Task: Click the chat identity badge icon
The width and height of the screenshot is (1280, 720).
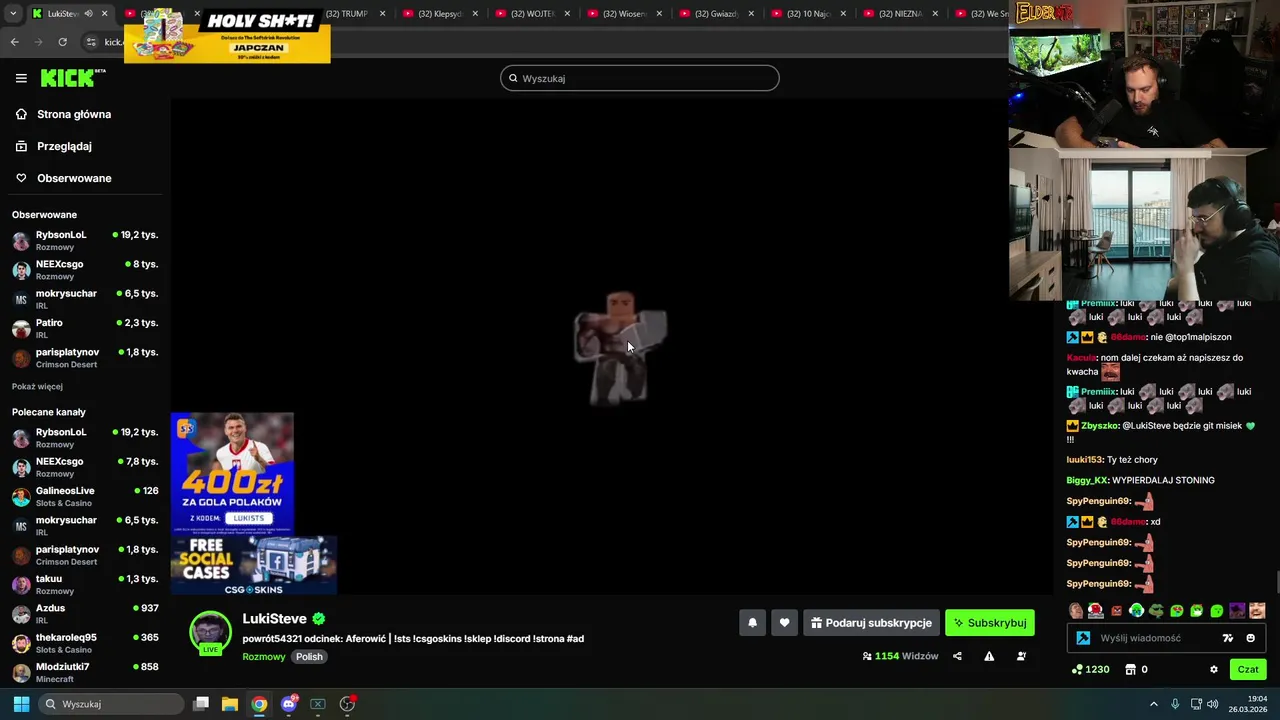Action: 1083,638
